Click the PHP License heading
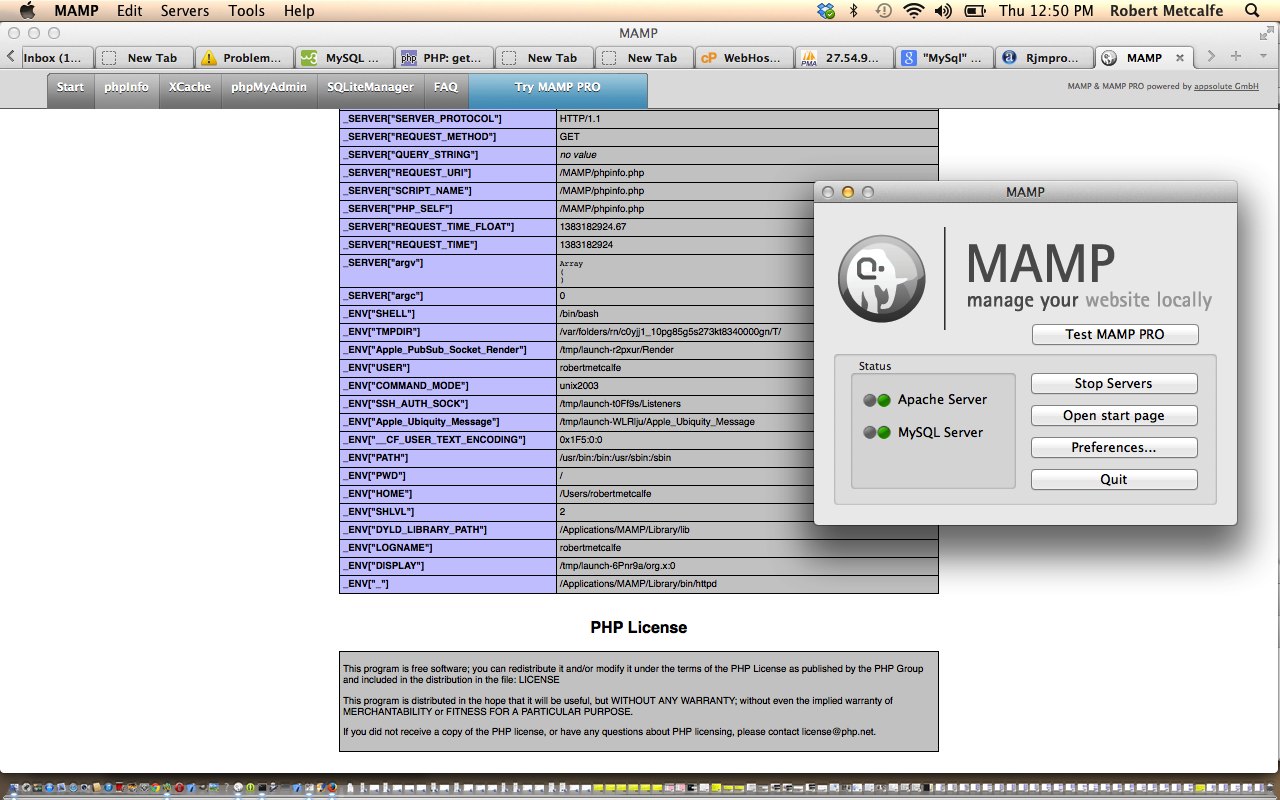Image resolution: width=1280 pixels, height=800 pixels. click(639, 628)
